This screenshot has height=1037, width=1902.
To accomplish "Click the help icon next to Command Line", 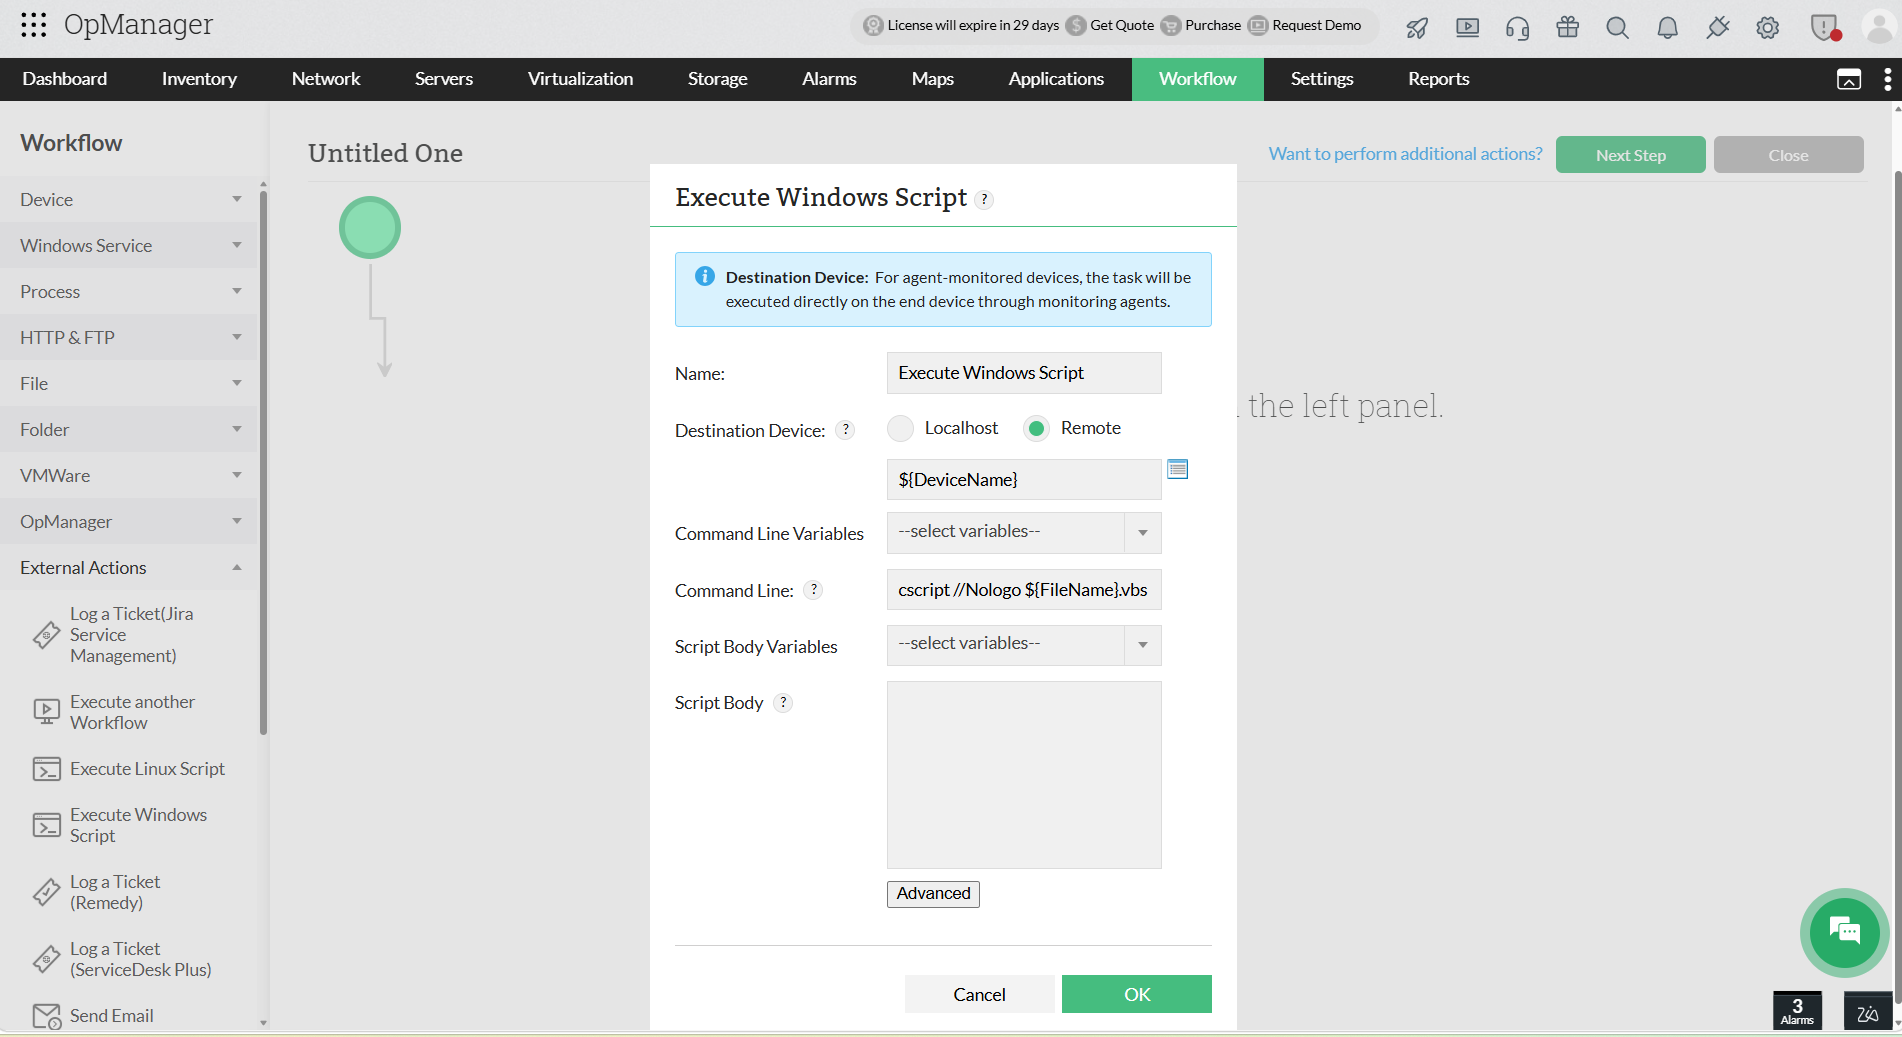I will coord(814,590).
